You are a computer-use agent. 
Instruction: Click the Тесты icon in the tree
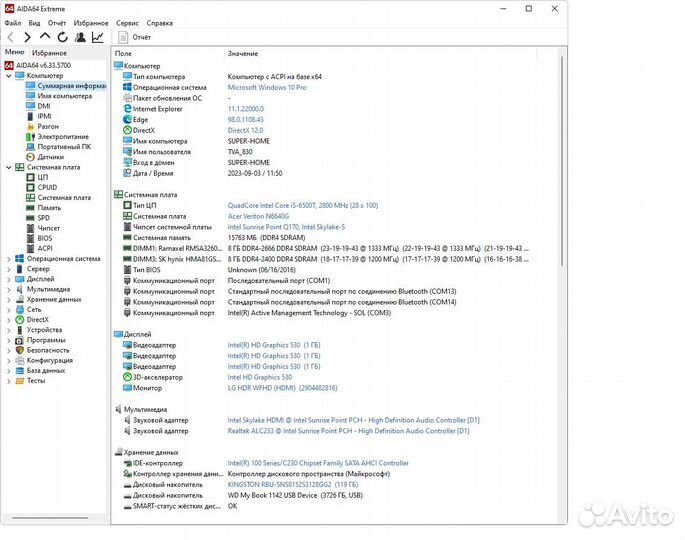point(20,381)
